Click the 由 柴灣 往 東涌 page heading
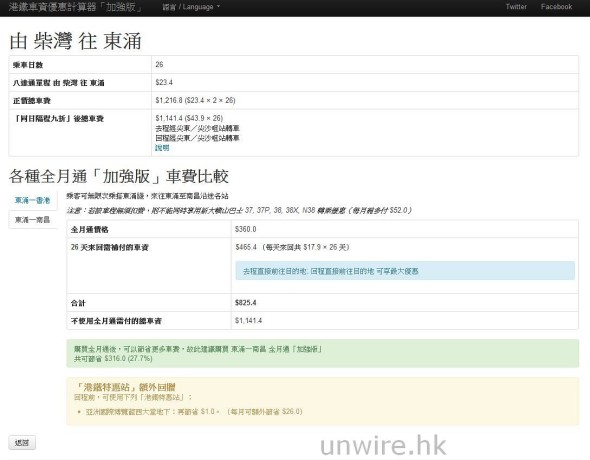 [76, 41]
